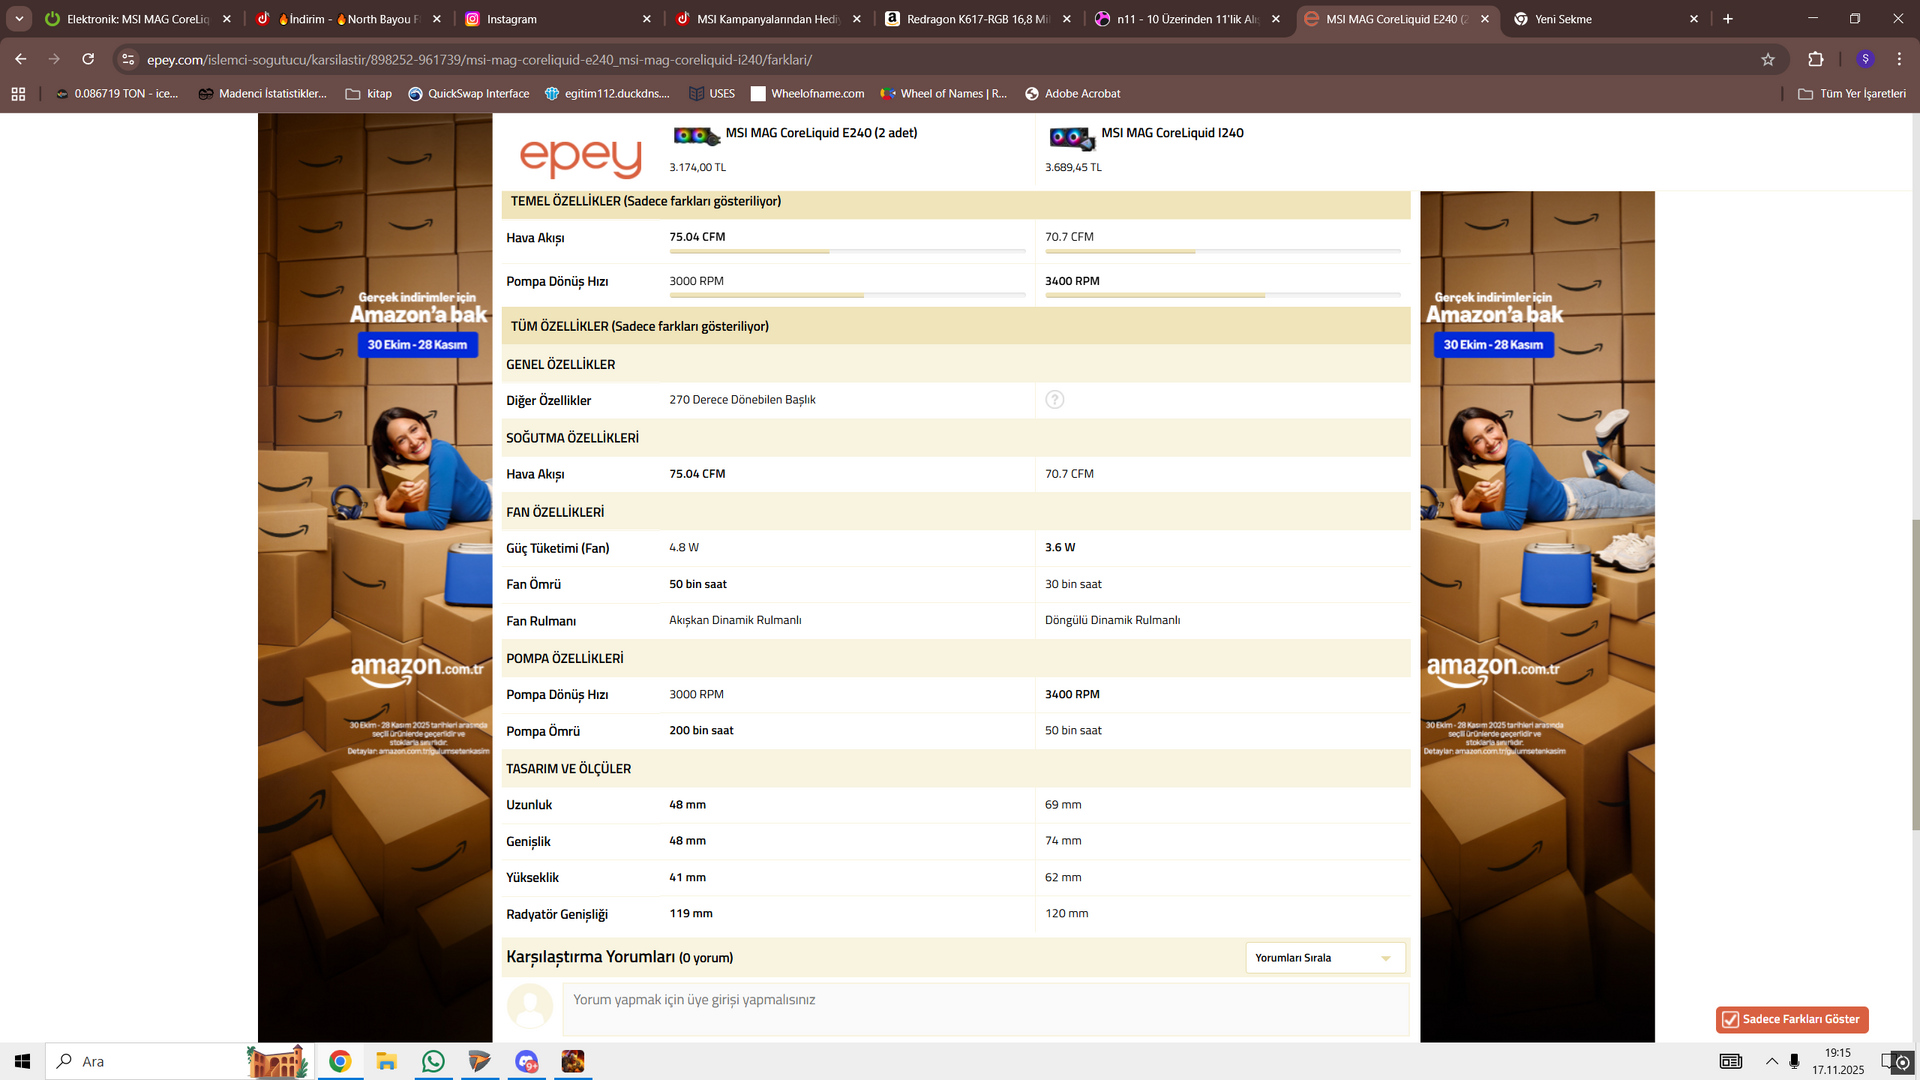The width and height of the screenshot is (1920, 1080).
Task: Switch to the Redragon K617-RGB tab
Action: pyautogui.click(x=975, y=19)
